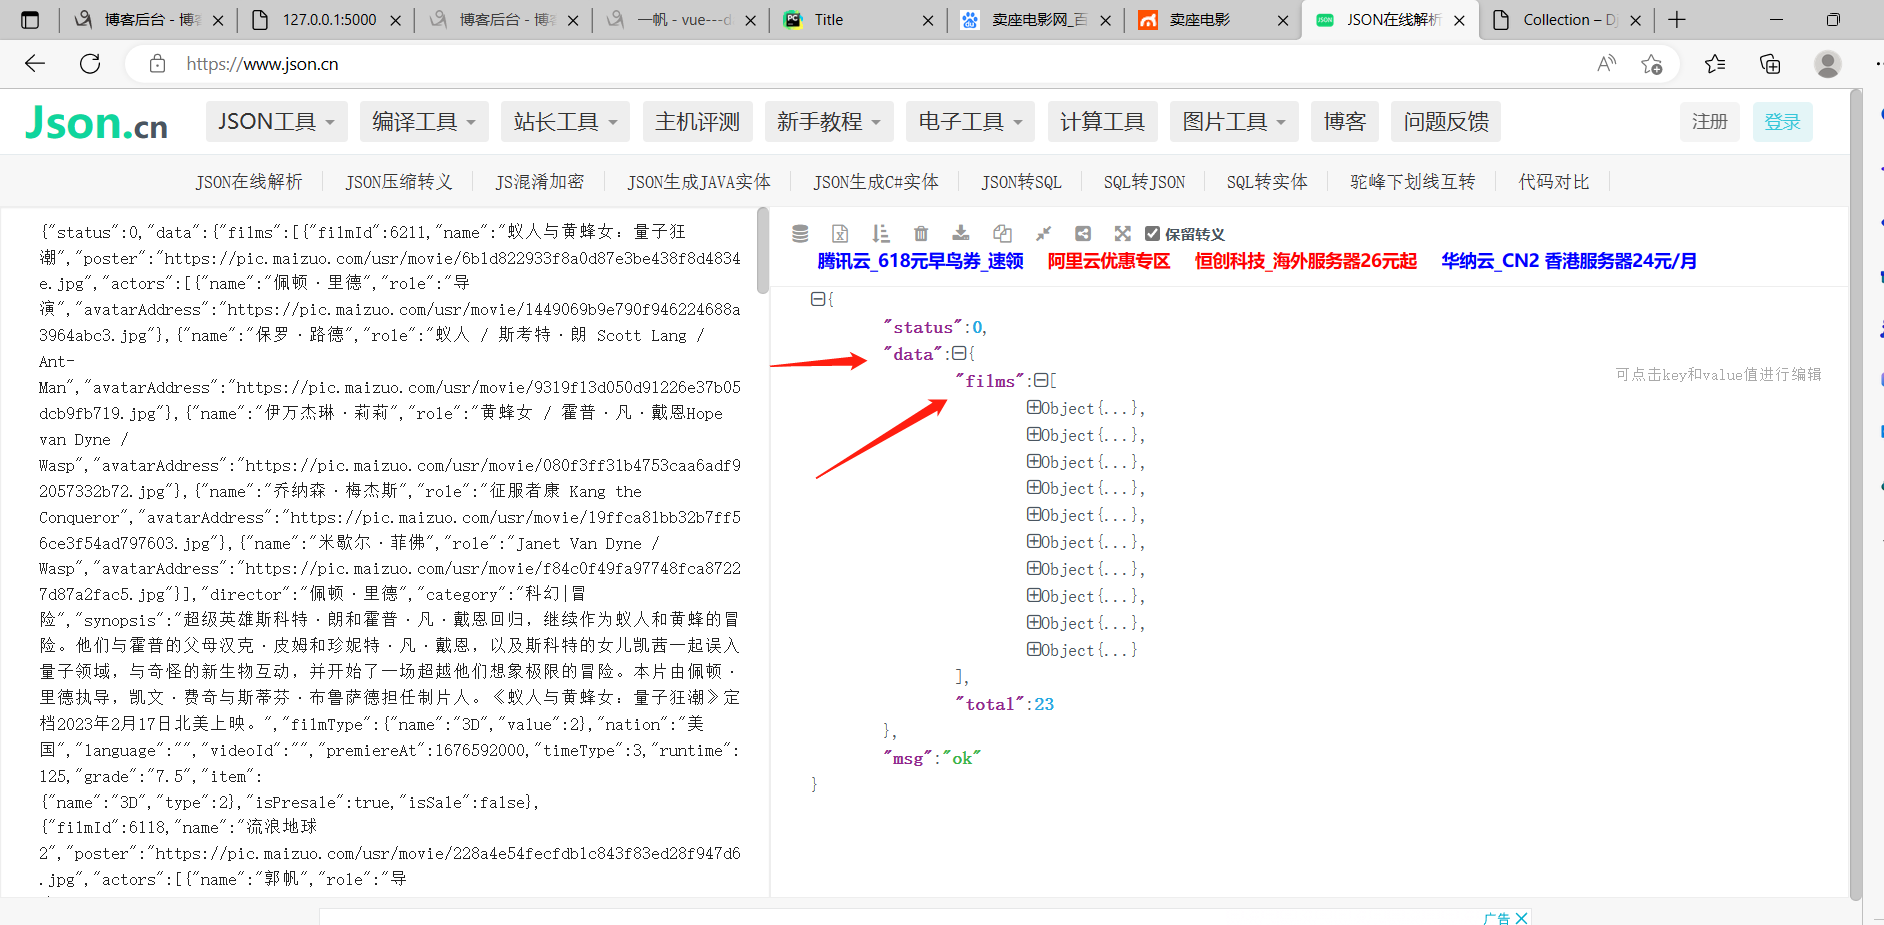Image resolution: width=1884 pixels, height=925 pixels.
Task: Click the 注册 register button
Action: [1710, 122]
